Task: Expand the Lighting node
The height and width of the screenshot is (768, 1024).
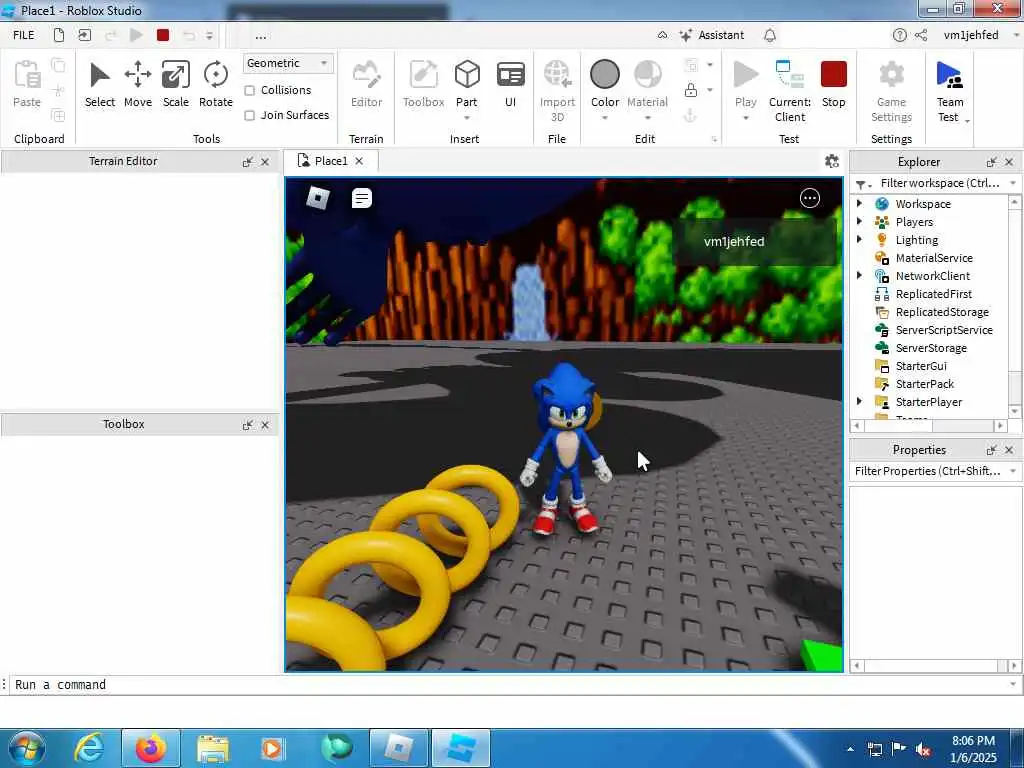Action: click(859, 240)
